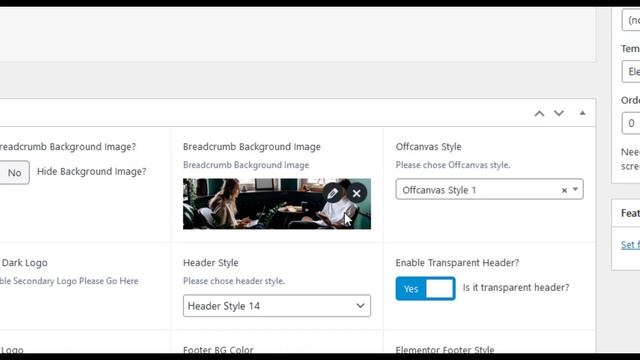Remove the breadcrumb background image
Viewport: 640px width, 360px height.
pos(356,193)
